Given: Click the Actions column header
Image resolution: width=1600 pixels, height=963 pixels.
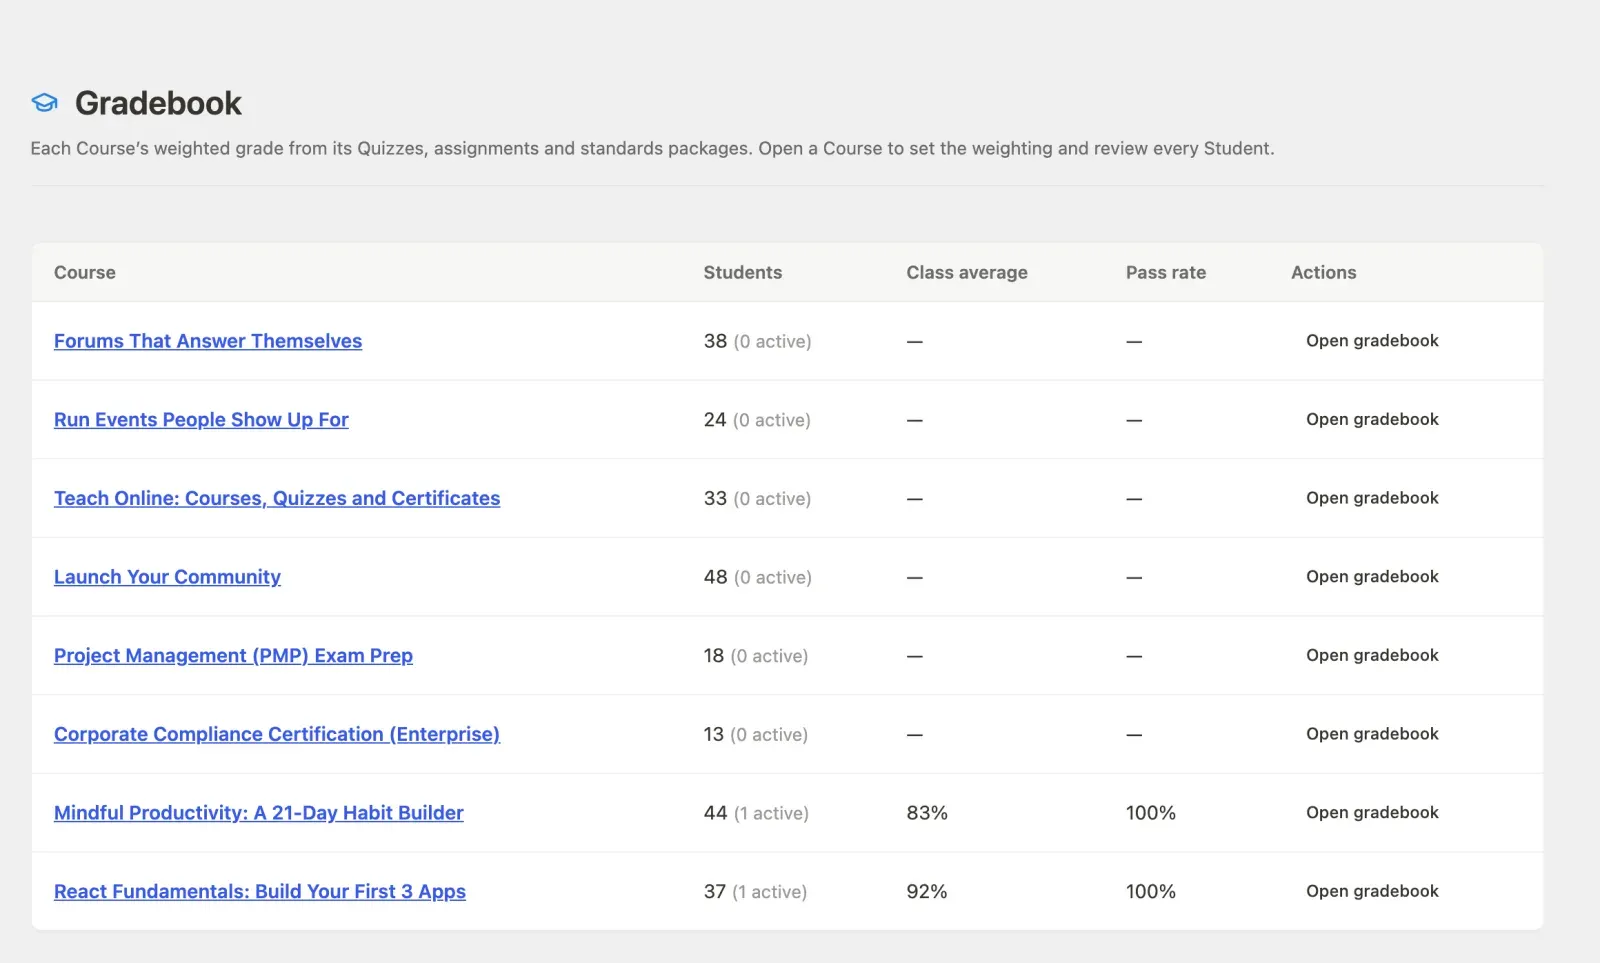Looking at the screenshot, I should click(x=1324, y=273).
